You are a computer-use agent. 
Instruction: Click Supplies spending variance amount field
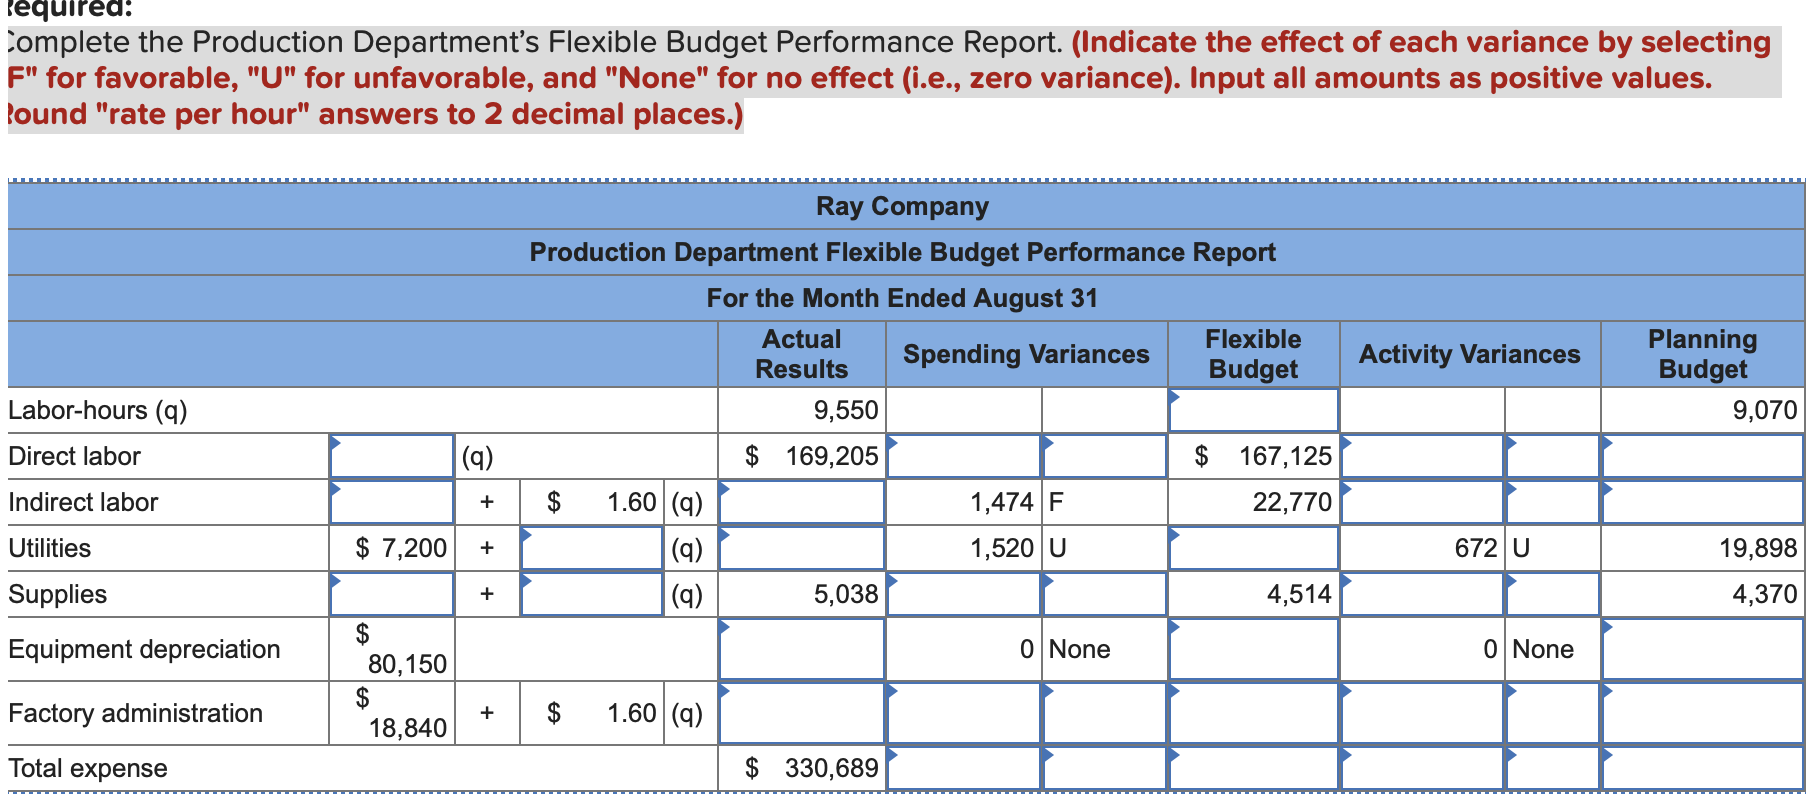[964, 594]
